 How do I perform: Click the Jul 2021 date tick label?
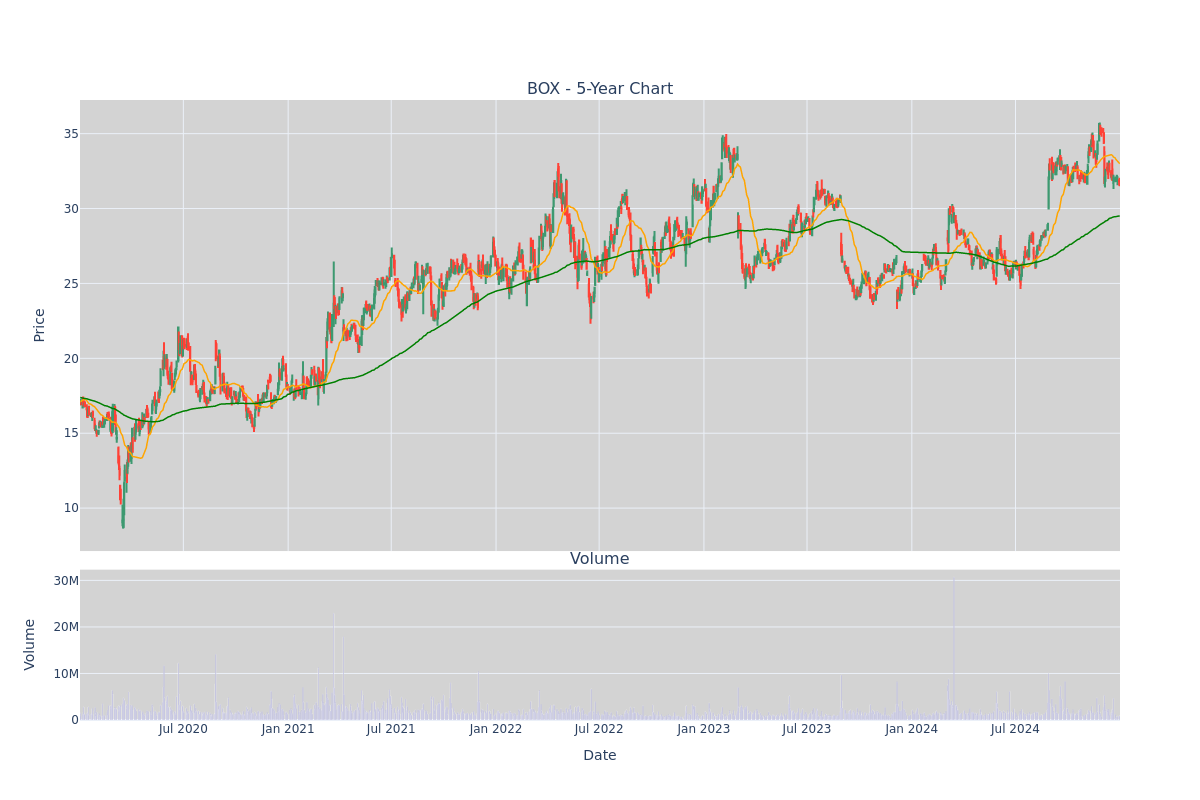pos(391,729)
